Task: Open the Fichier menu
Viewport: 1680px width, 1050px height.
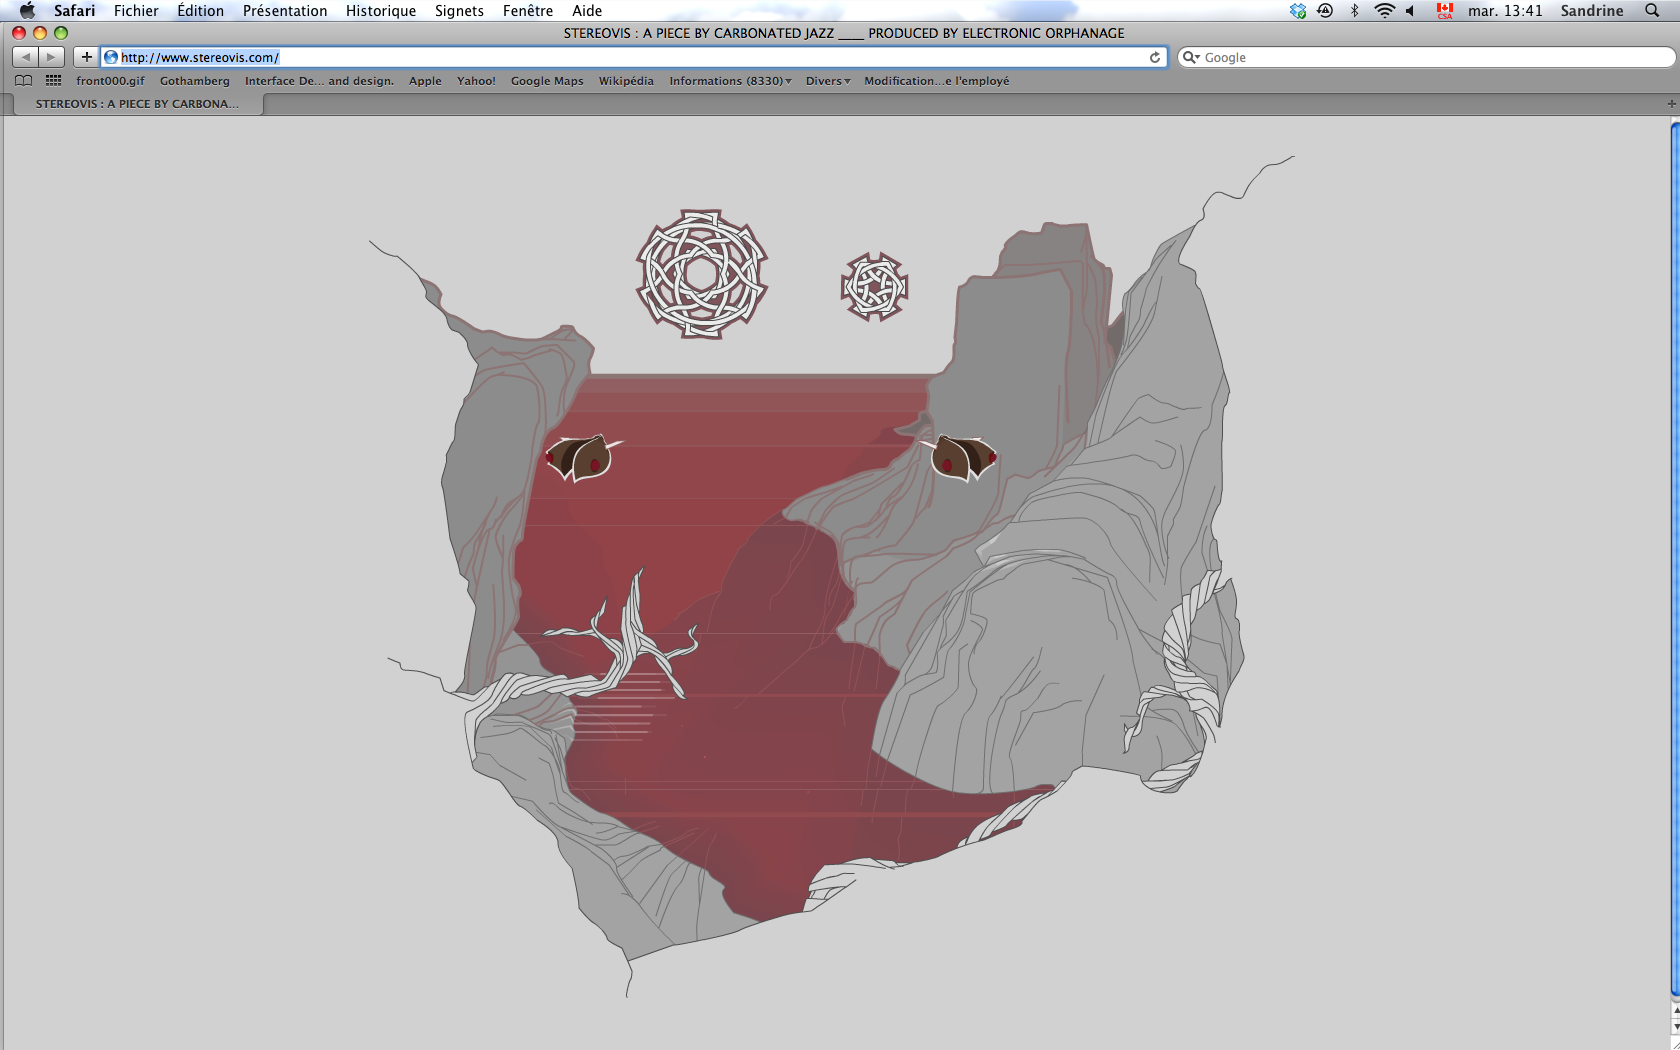Action: coord(136,11)
